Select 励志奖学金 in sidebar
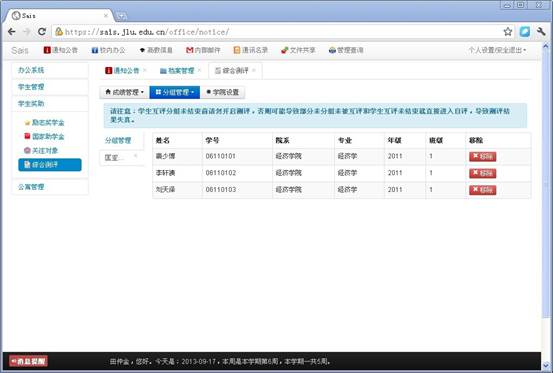This screenshot has height=373, width=553. pyautogui.click(x=44, y=123)
